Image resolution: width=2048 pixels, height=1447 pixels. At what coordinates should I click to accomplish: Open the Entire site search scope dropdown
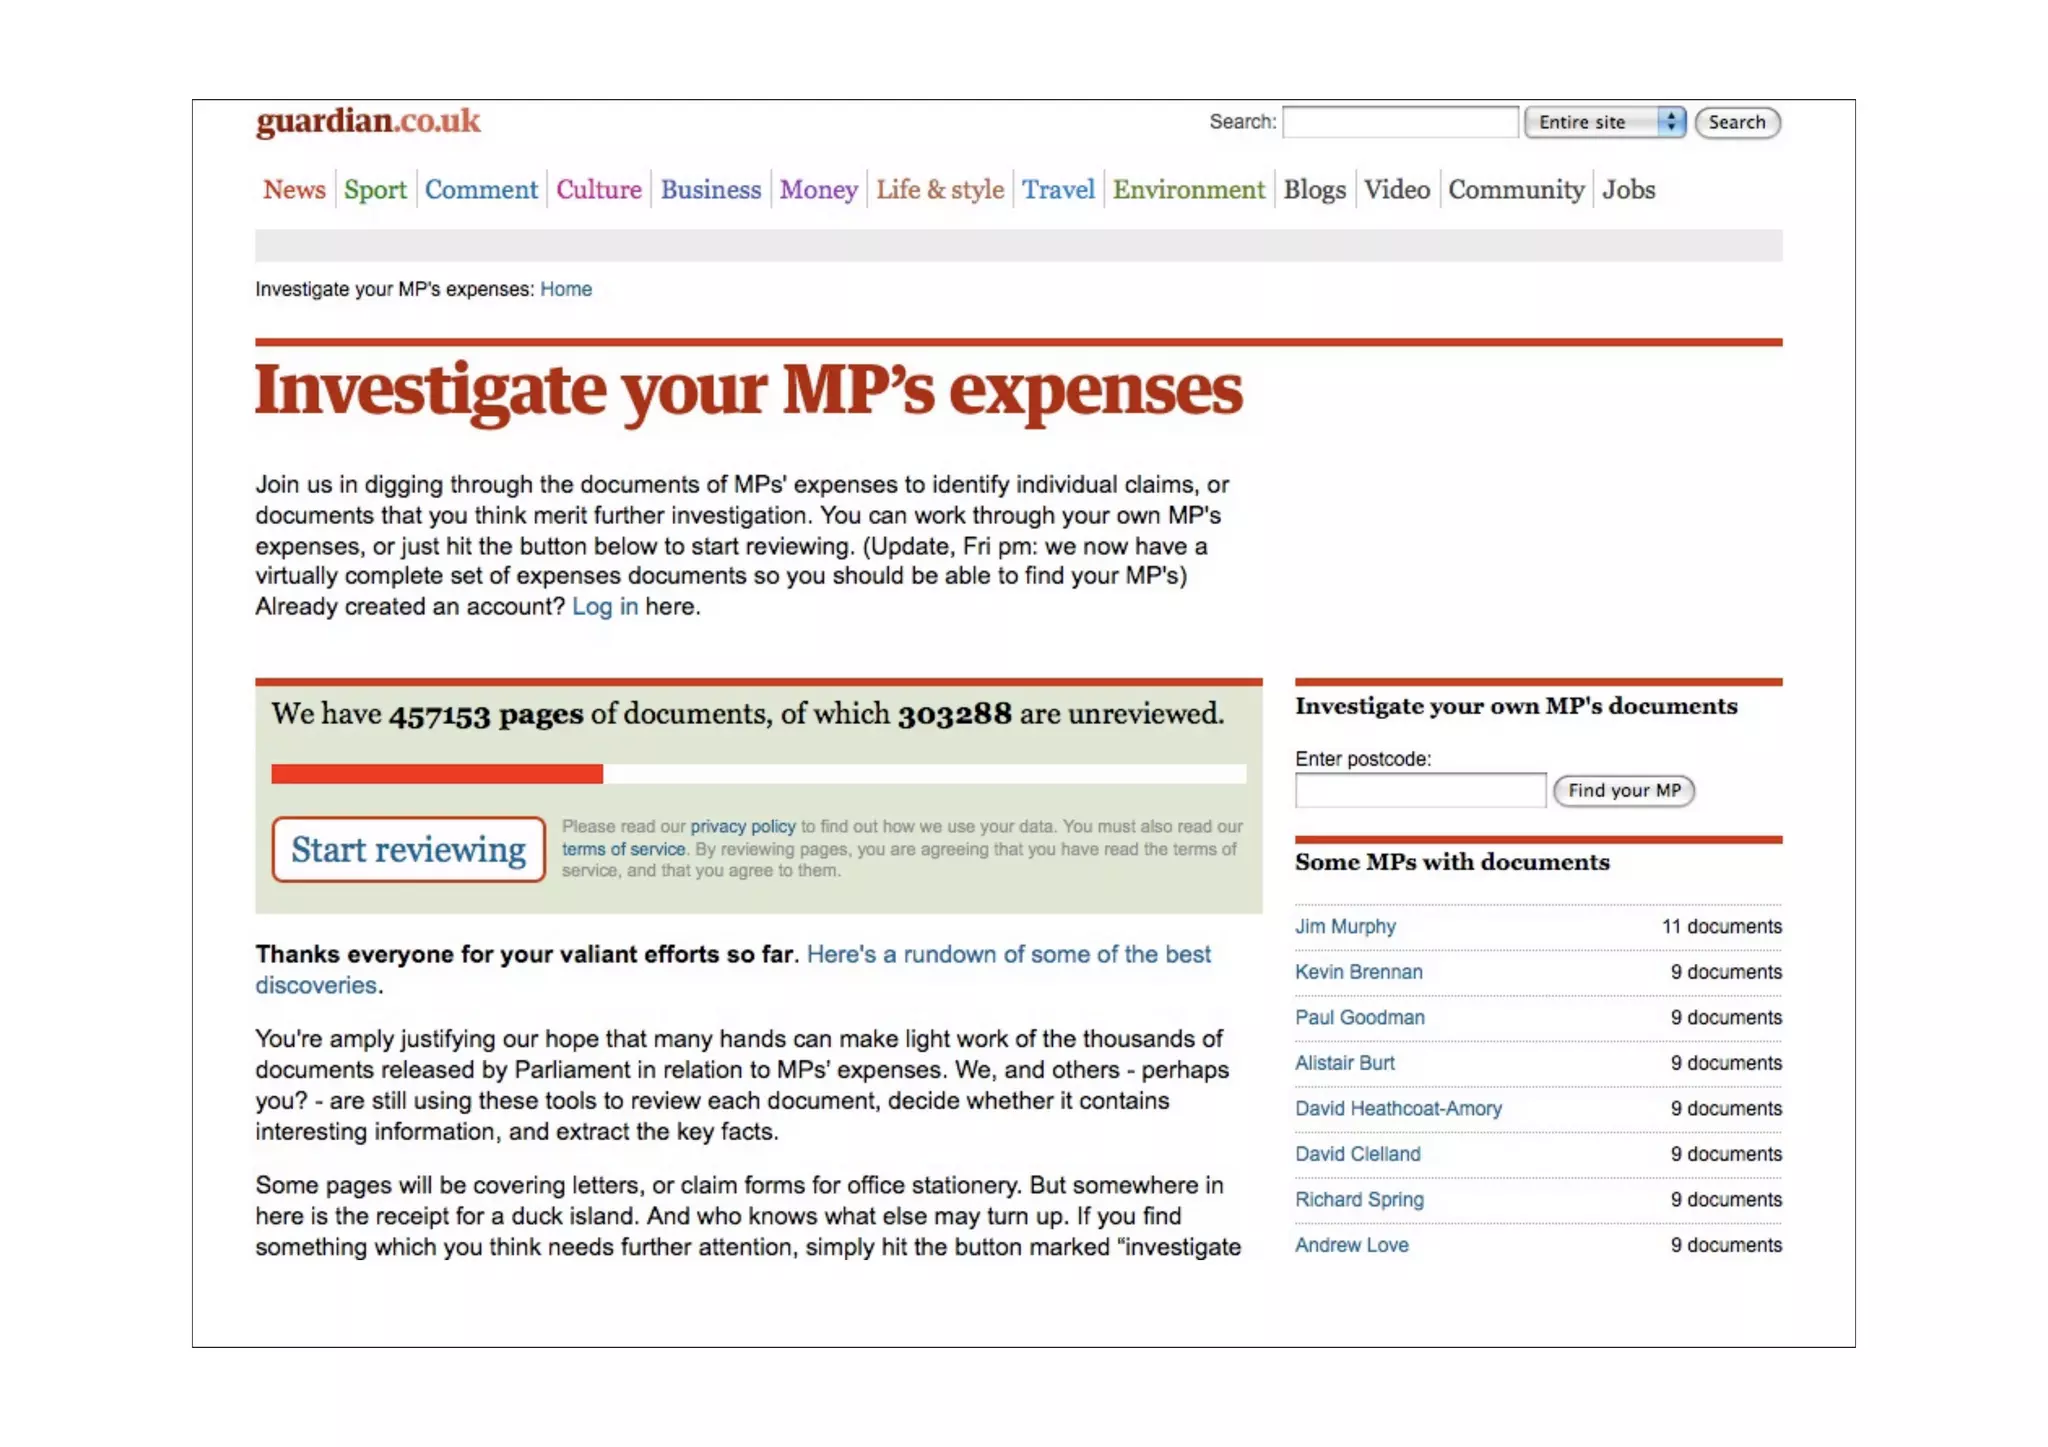point(1604,122)
